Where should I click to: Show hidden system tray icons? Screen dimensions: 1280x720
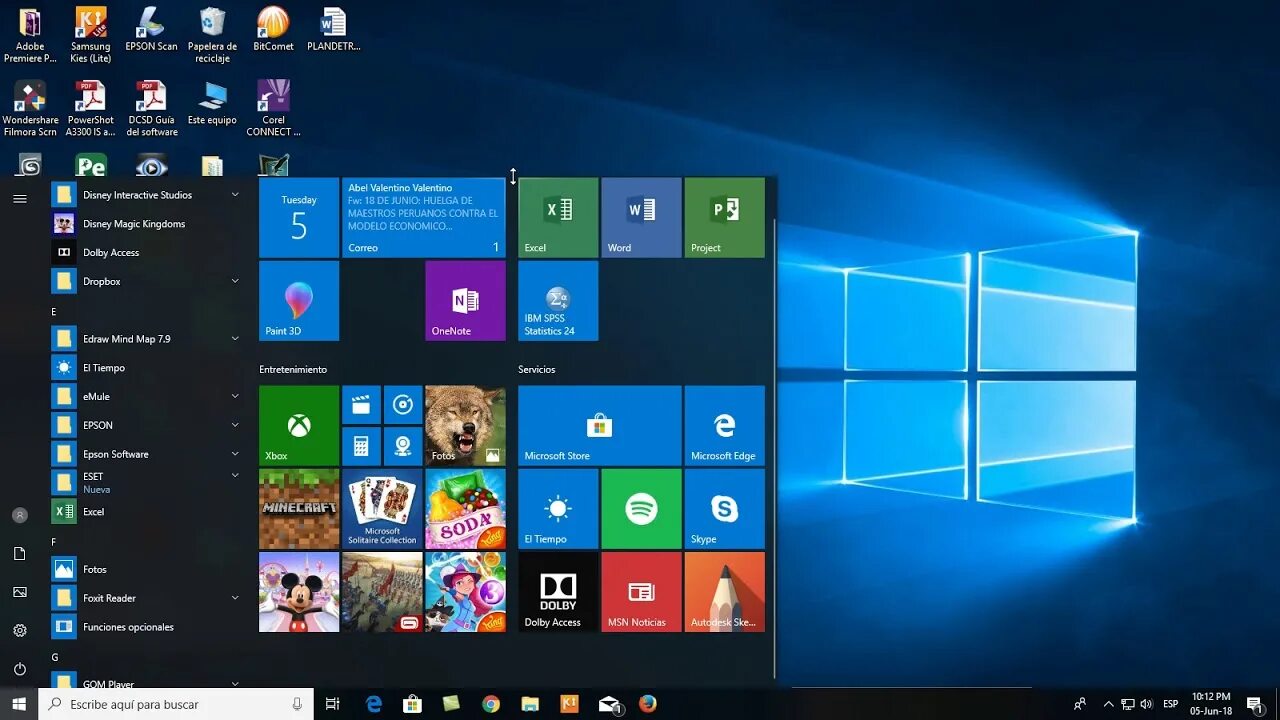1108,704
